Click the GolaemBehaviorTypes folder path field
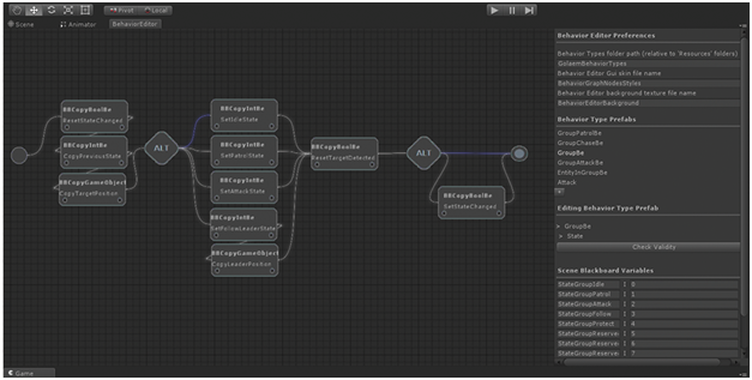The width and height of the screenshot is (752, 380). (x=648, y=63)
